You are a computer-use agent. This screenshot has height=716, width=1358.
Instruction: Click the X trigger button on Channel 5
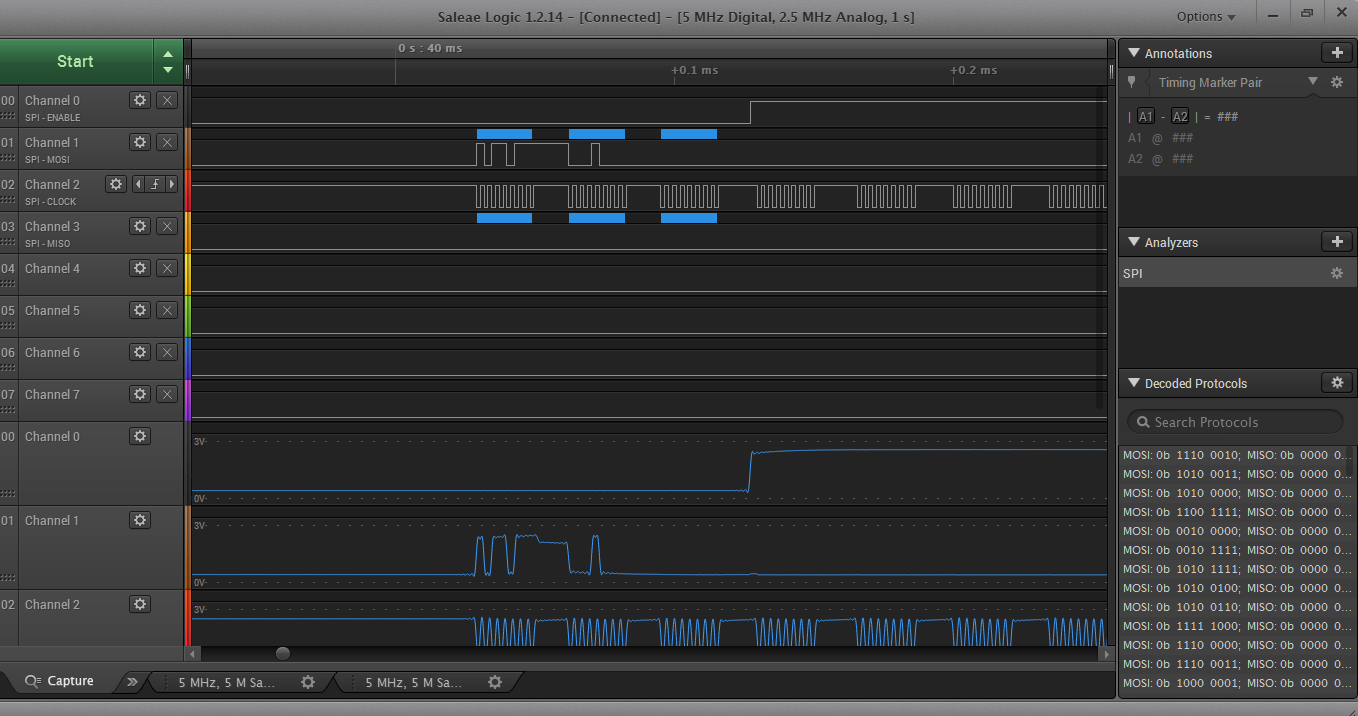tap(168, 310)
